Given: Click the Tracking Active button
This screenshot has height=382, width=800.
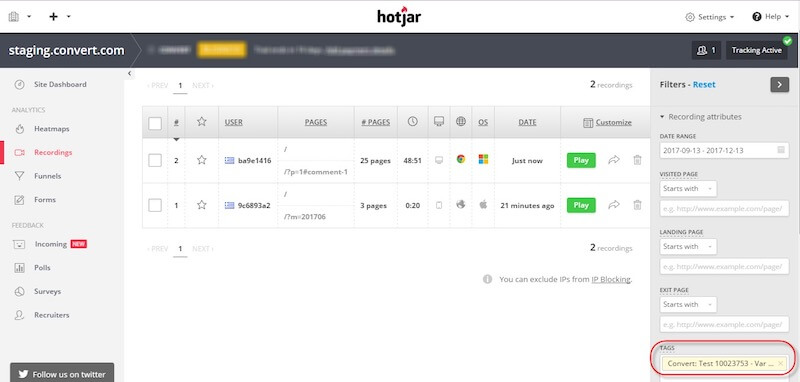Looking at the screenshot, I should pos(757,50).
